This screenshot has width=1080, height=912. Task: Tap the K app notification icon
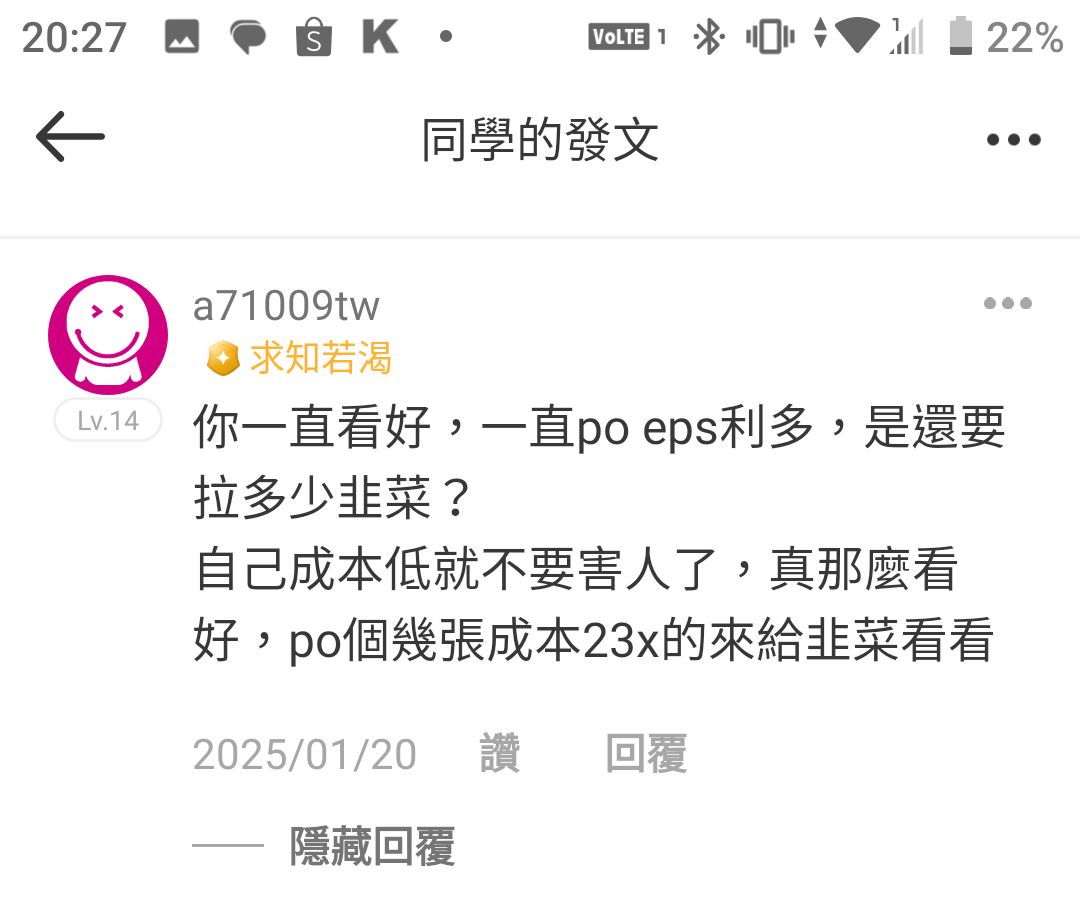(380, 37)
